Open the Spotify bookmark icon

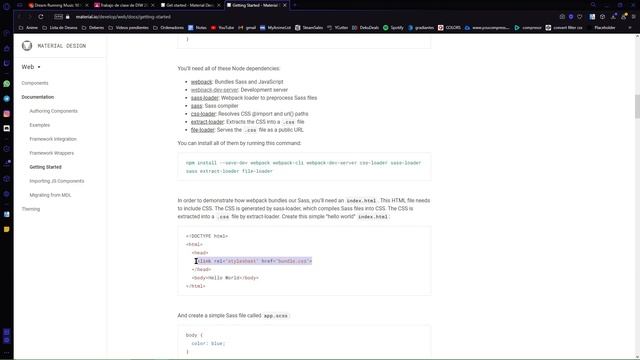coord(386,28)
